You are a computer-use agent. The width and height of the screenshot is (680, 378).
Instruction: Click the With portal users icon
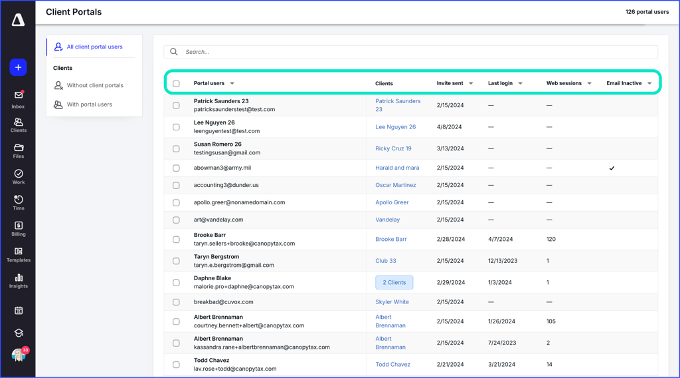(x=58, y=104)
